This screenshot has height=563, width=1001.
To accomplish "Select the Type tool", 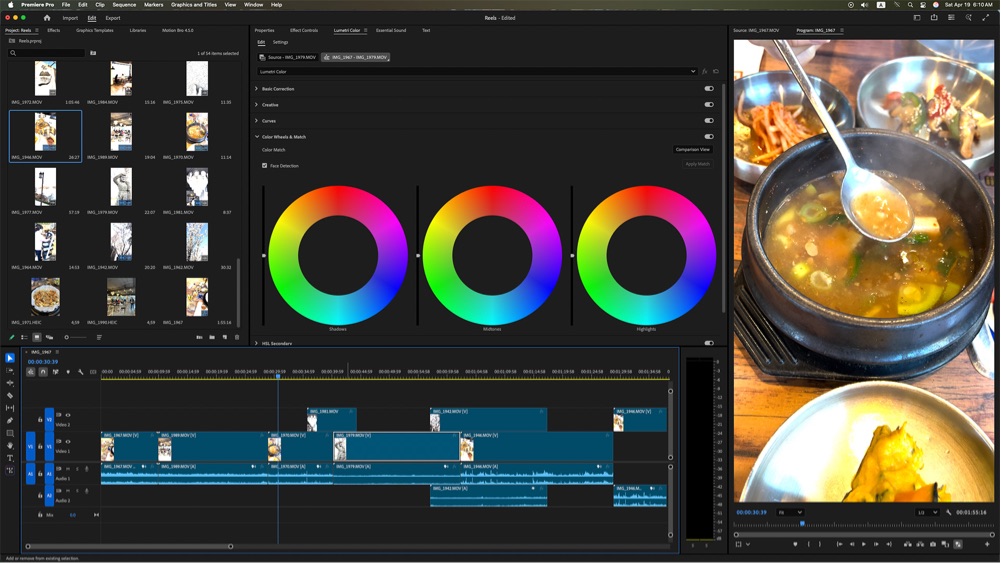I will click(x=10, y=458).
